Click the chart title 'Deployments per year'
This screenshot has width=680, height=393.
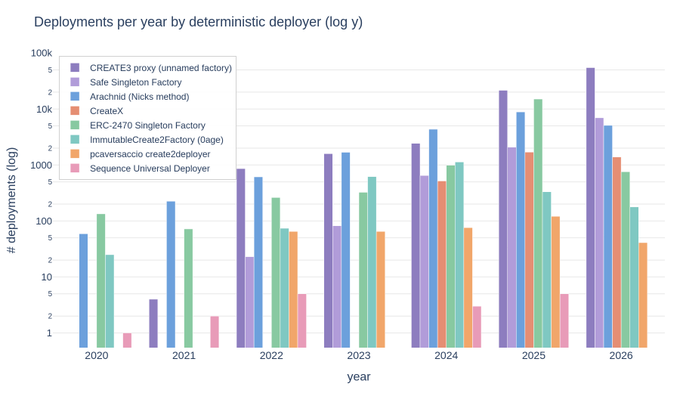click(198, 22)
